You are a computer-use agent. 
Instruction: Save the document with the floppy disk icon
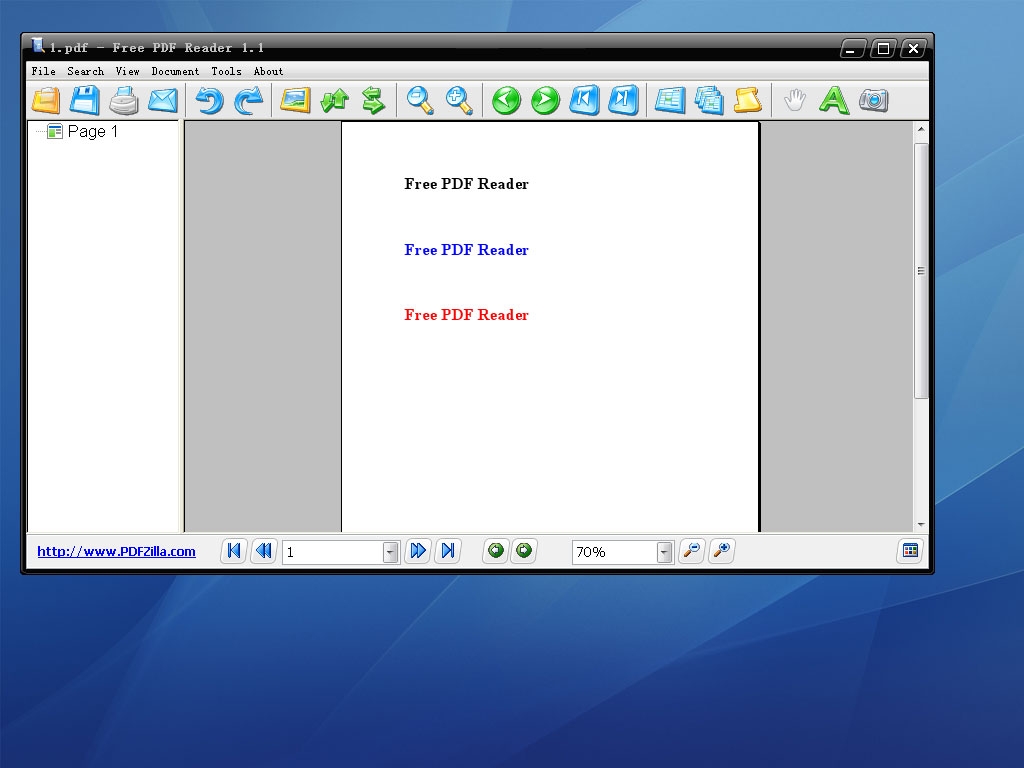pyautogui.click(x=85, y=100)
